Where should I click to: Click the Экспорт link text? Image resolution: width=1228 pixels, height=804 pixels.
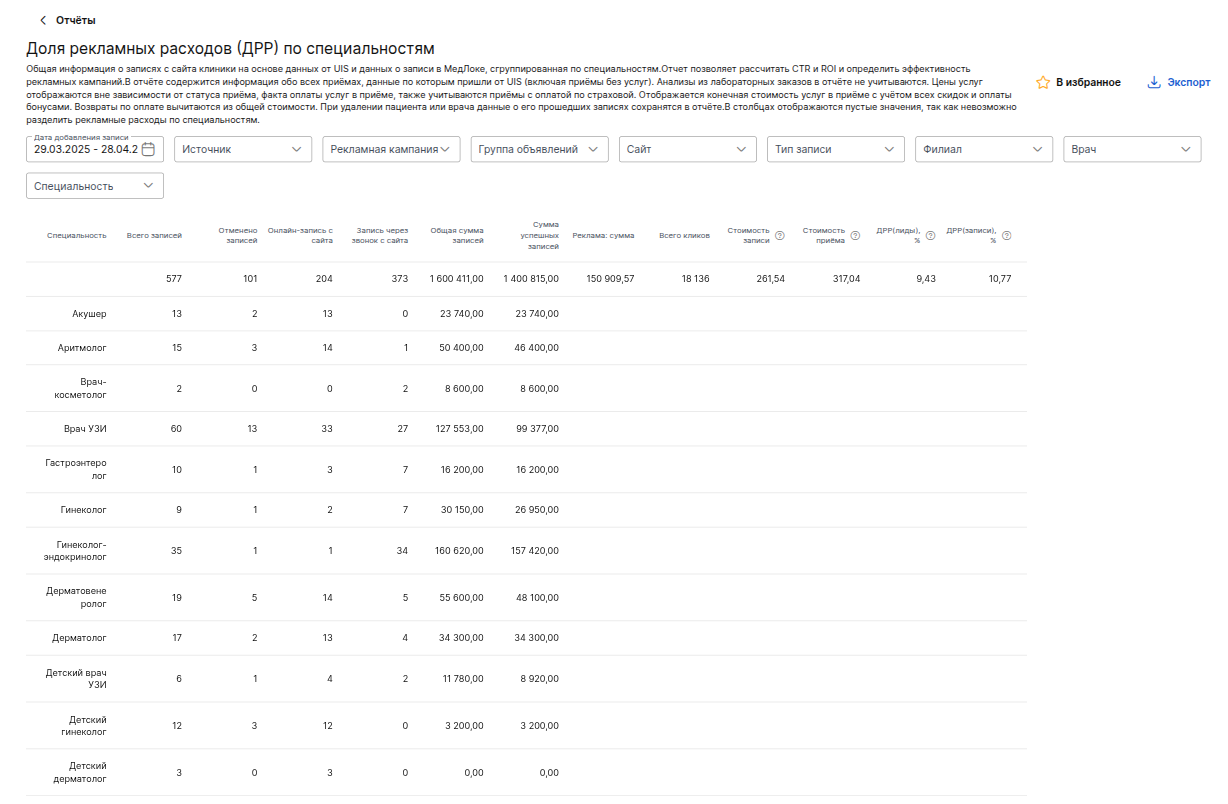1189,83
